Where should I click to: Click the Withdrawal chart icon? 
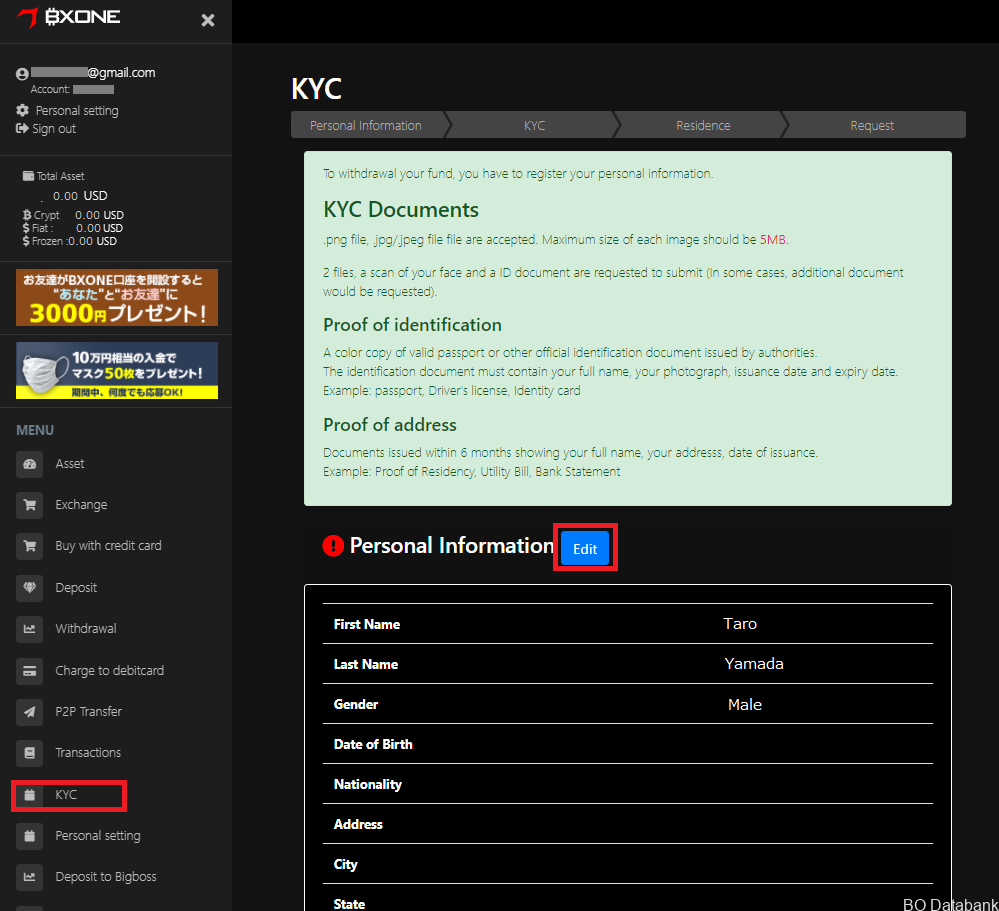pos(29,629)
